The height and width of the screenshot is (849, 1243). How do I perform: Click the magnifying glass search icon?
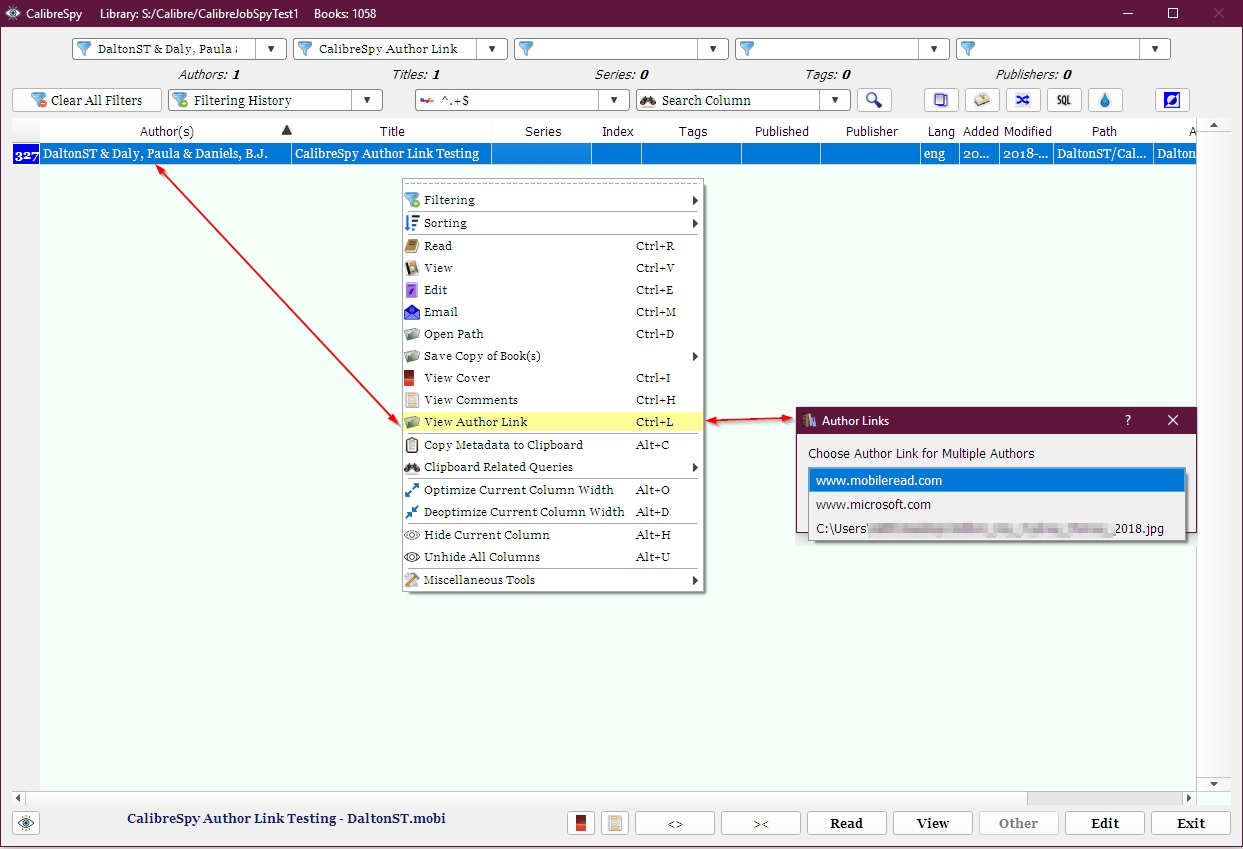pos(874,100)
